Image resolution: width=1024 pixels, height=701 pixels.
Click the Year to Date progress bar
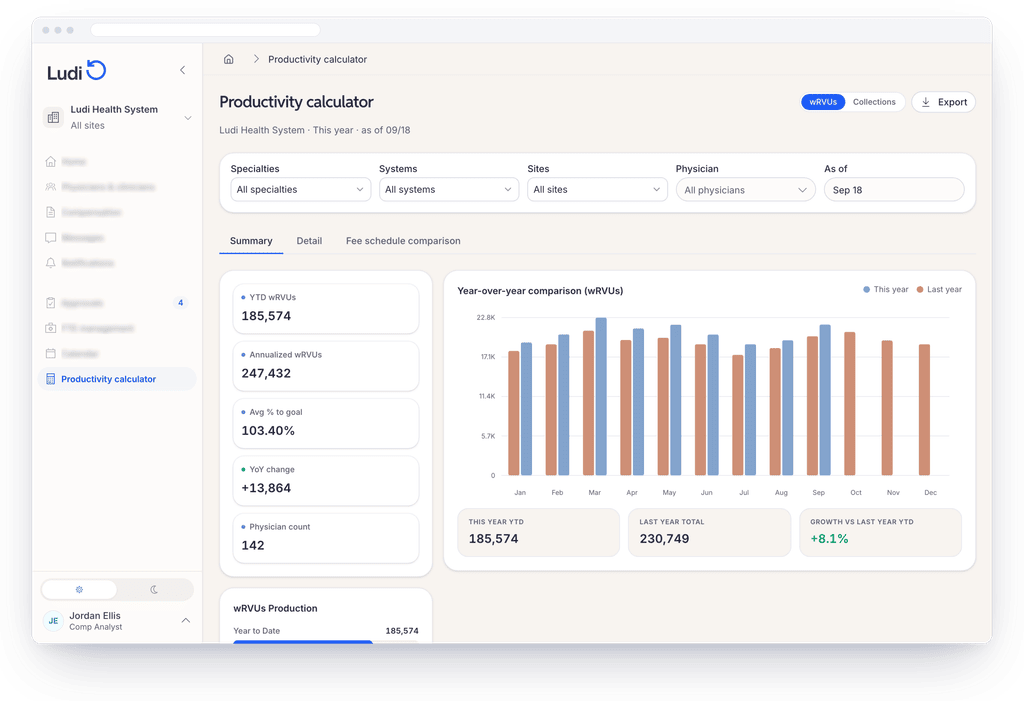326,642
